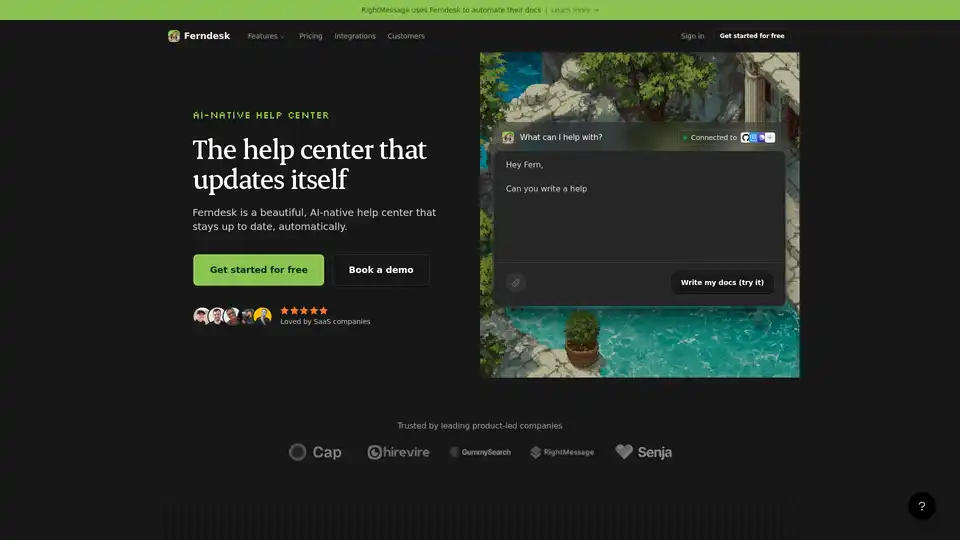Click the hirevire logo

[x=398, y=452]
